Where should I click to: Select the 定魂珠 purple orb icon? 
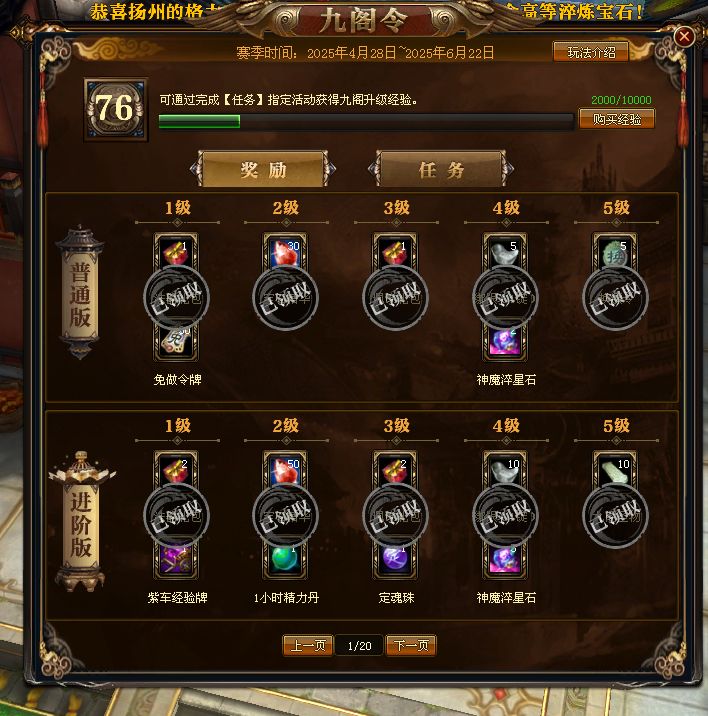pyautogui.click(x=395, y=561)
